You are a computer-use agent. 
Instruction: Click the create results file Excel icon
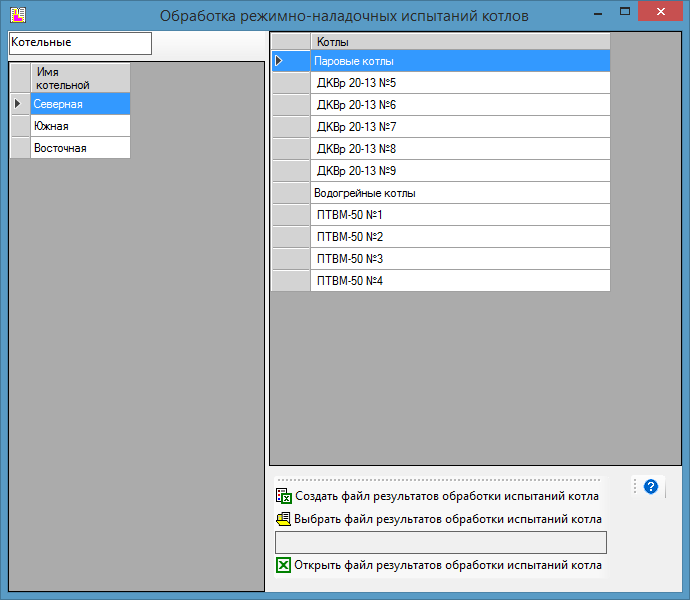click(x=283, y=496)
